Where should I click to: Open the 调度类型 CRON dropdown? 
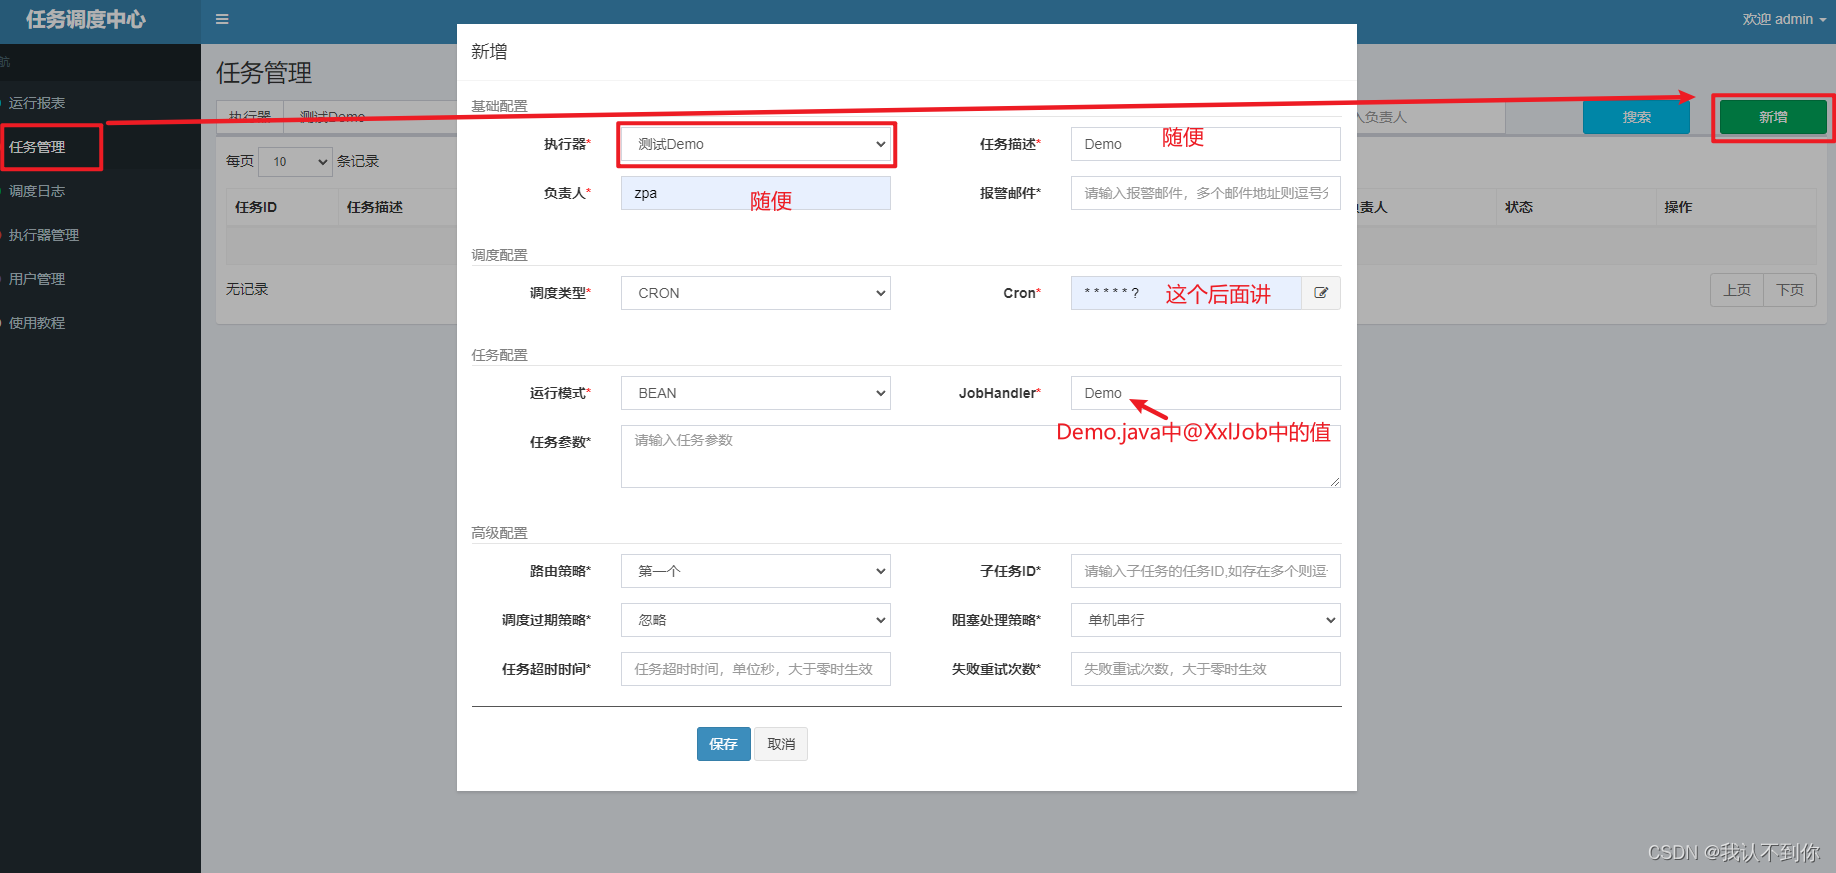756,293
